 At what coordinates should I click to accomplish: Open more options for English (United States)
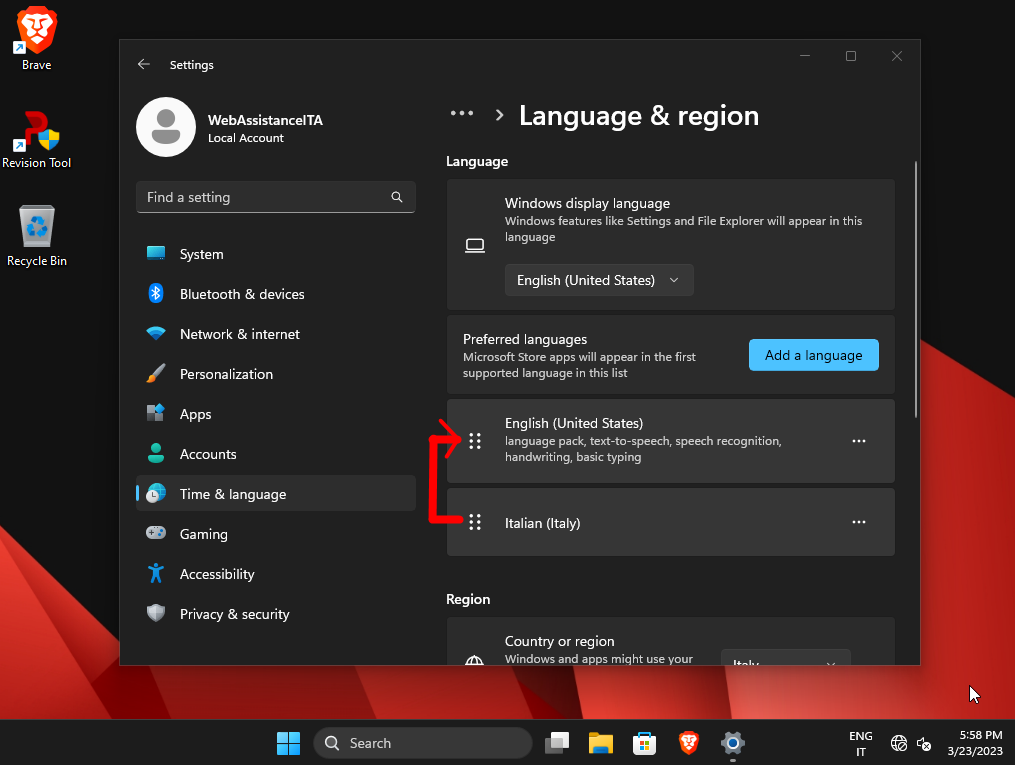(859, 441)
